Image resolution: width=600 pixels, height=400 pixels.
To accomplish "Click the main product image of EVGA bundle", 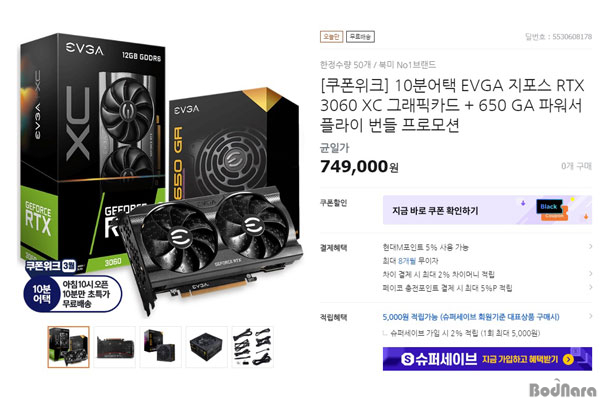I will 161,174.
